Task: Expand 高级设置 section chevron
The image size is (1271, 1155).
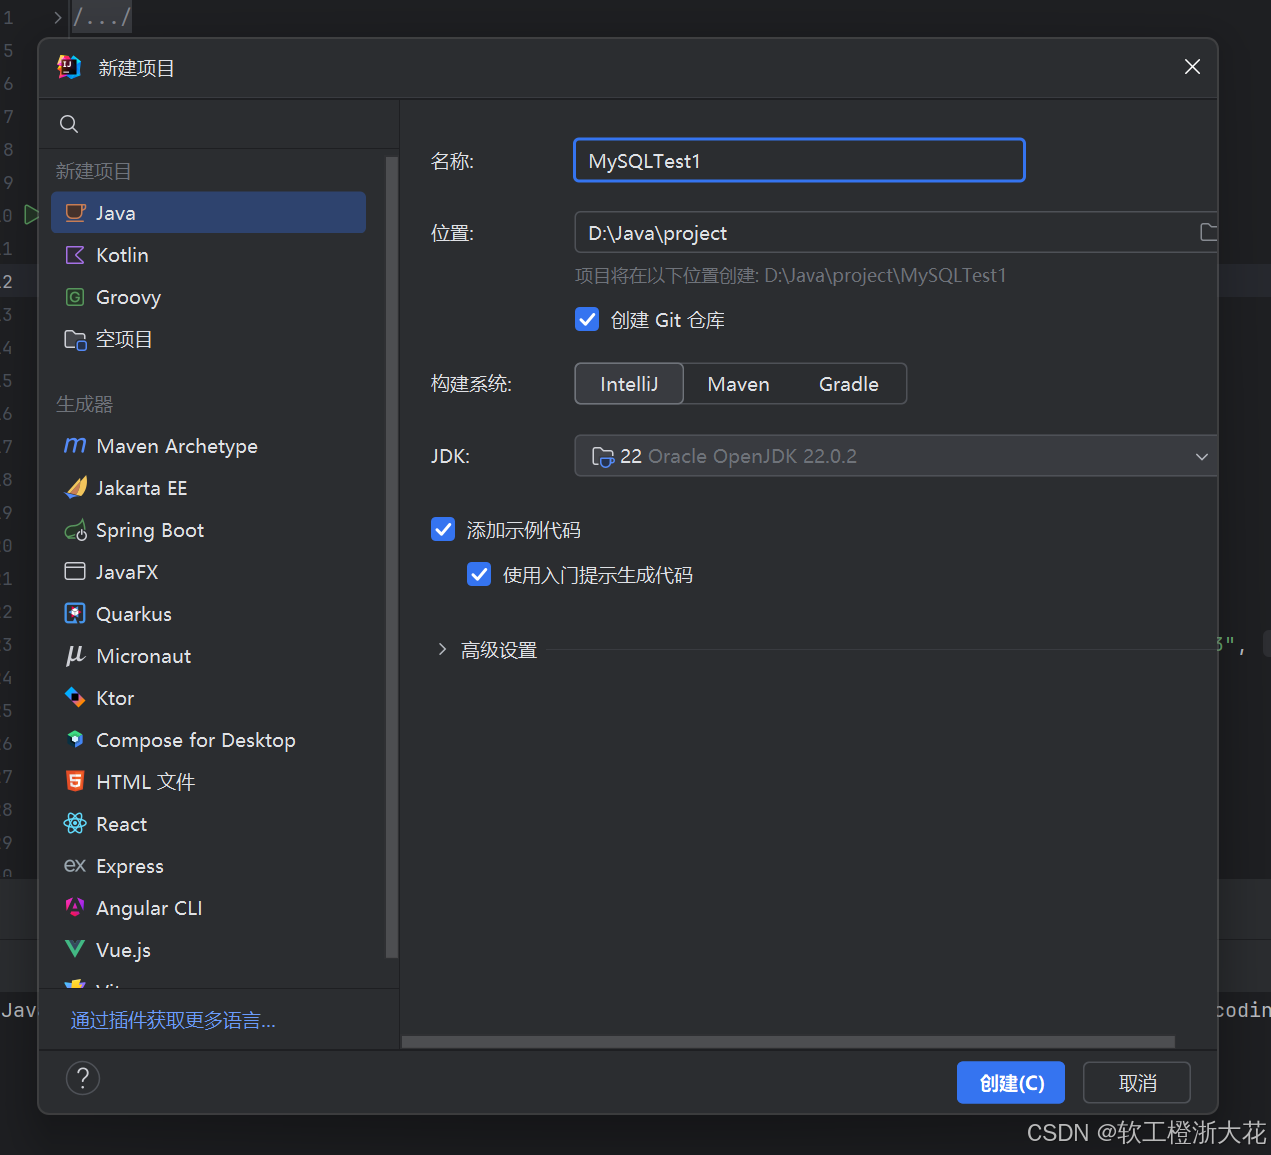Action: click(442, 649)
